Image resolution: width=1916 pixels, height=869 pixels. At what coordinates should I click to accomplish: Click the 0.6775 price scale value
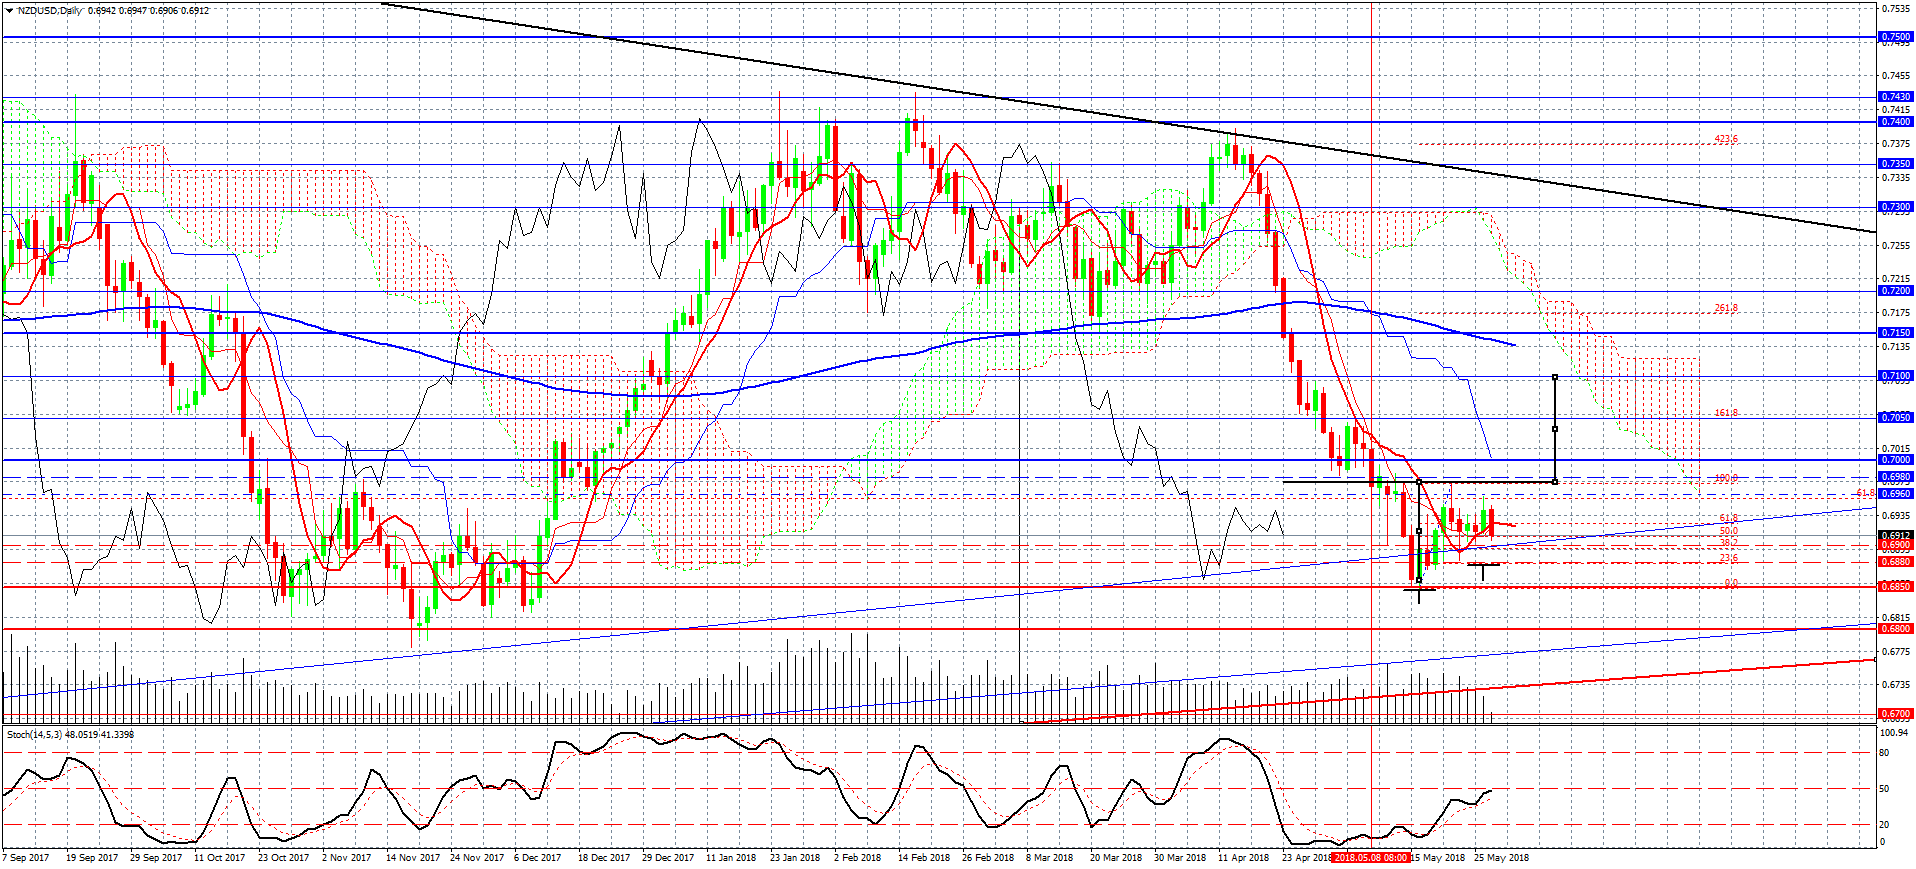1896,651
